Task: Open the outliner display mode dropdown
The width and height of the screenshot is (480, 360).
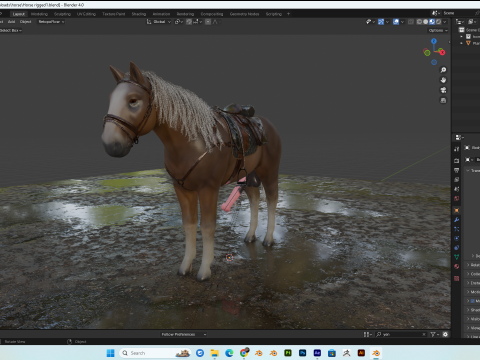Action: (x=471, y=22)
